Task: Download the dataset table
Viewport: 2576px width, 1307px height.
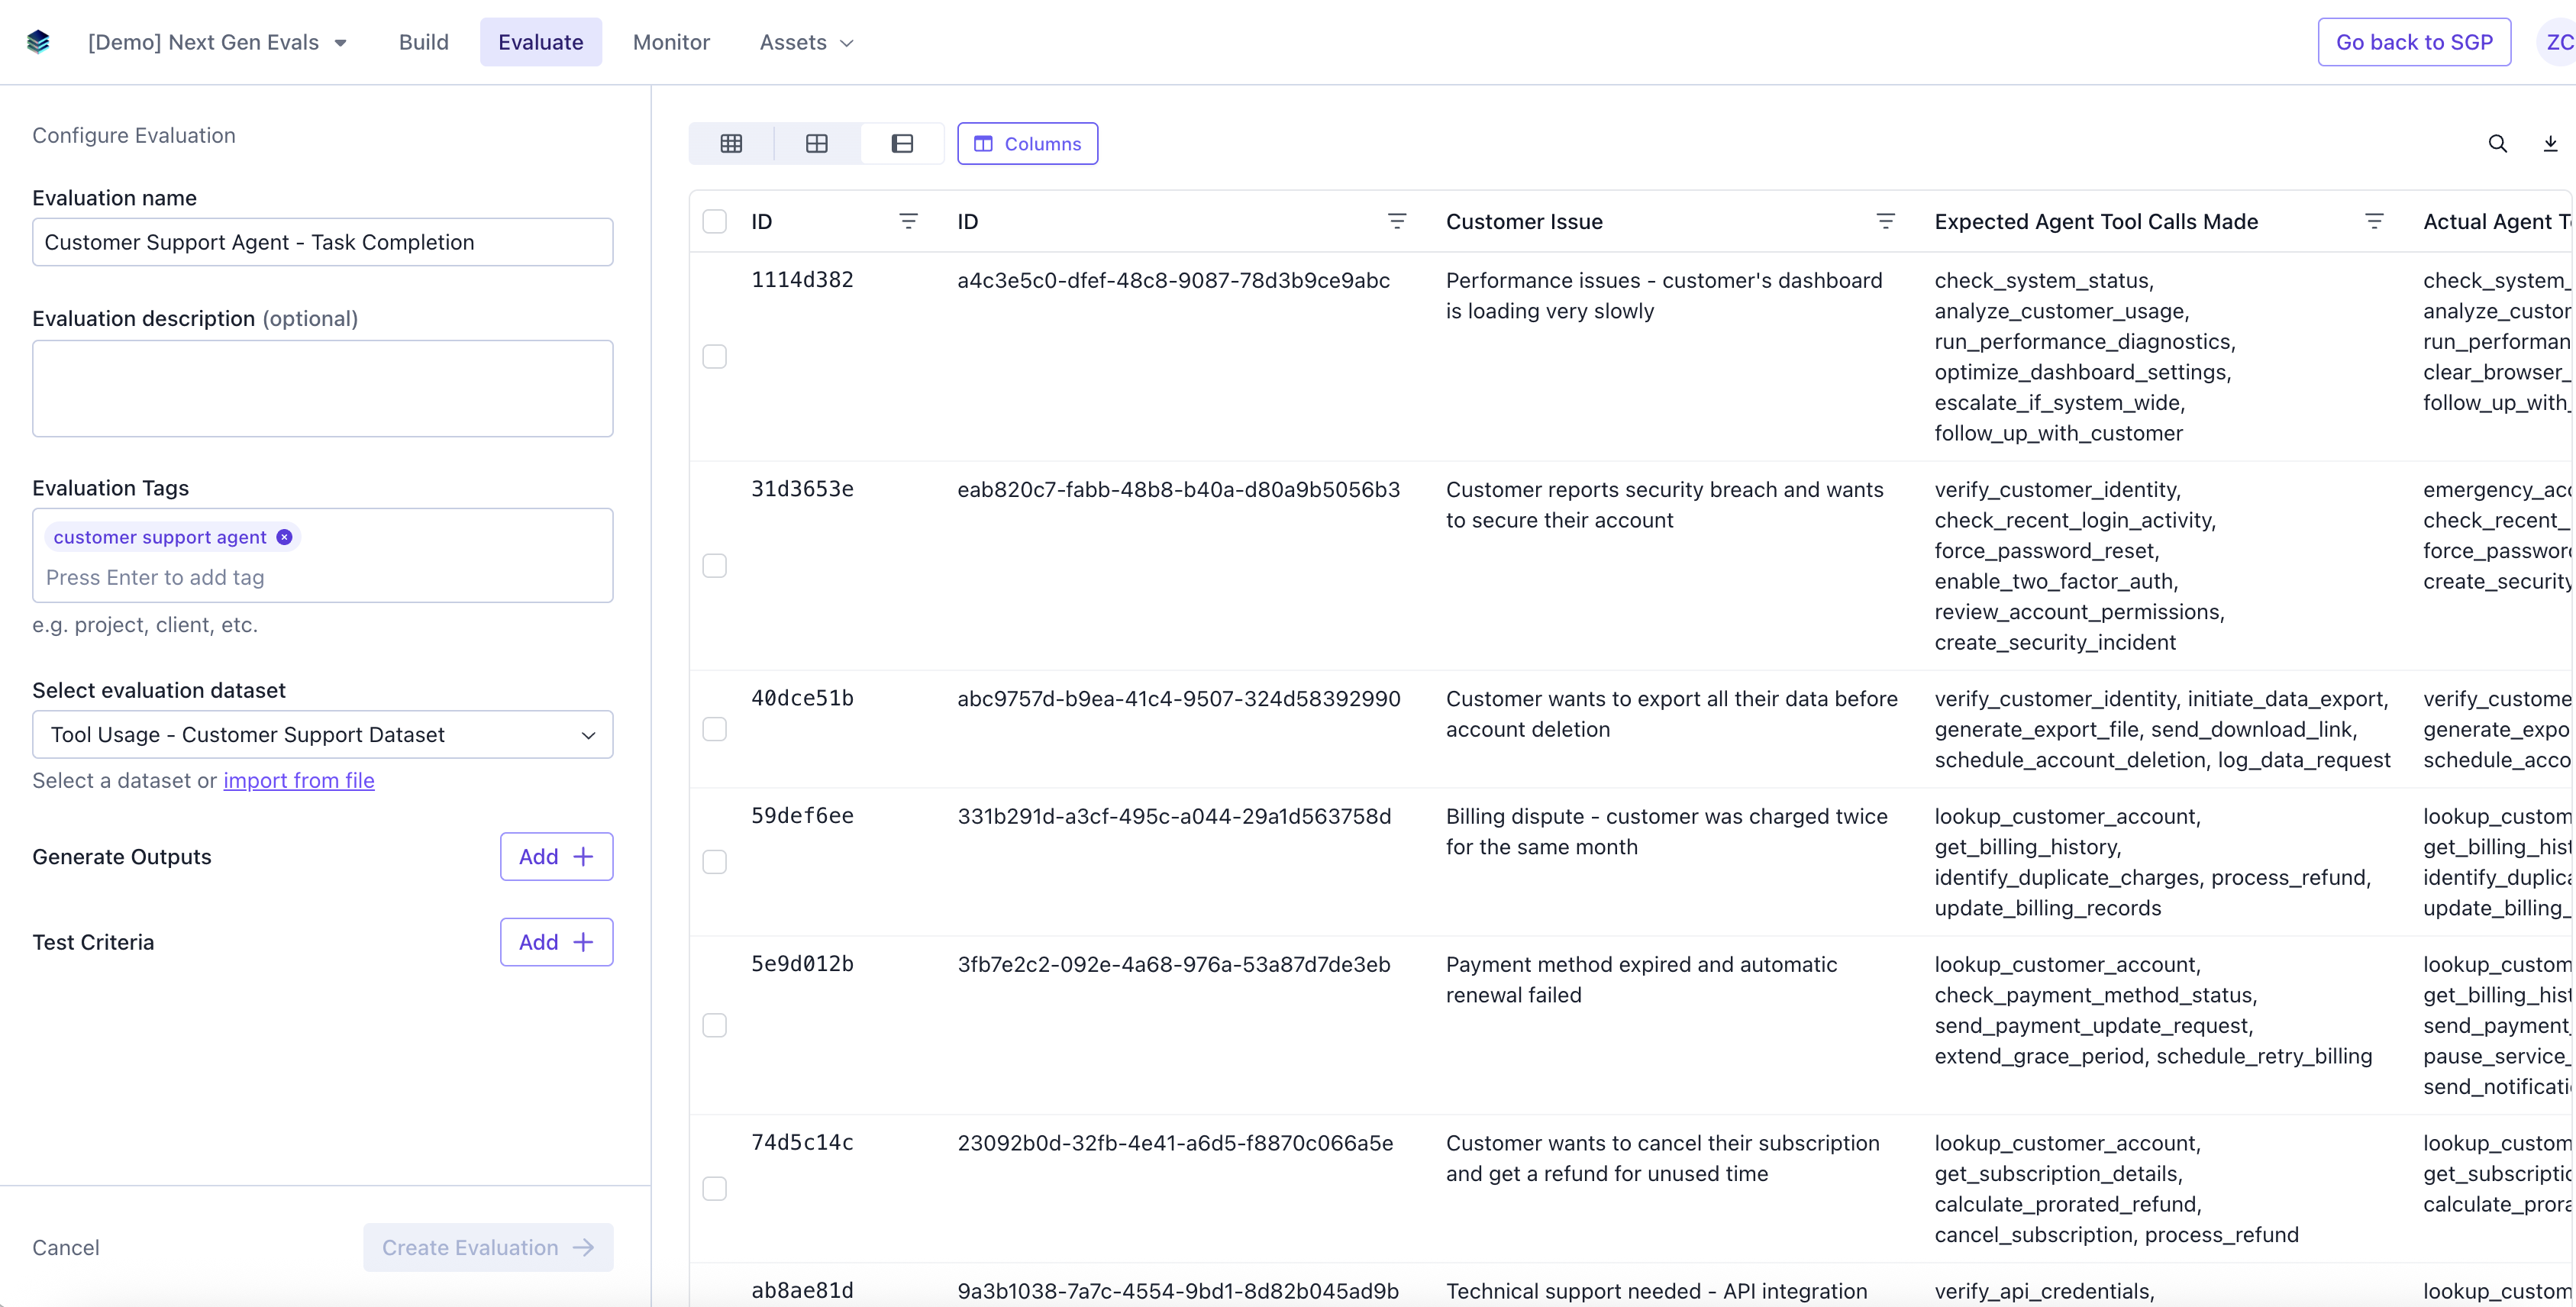Action: coord(2550,144)
